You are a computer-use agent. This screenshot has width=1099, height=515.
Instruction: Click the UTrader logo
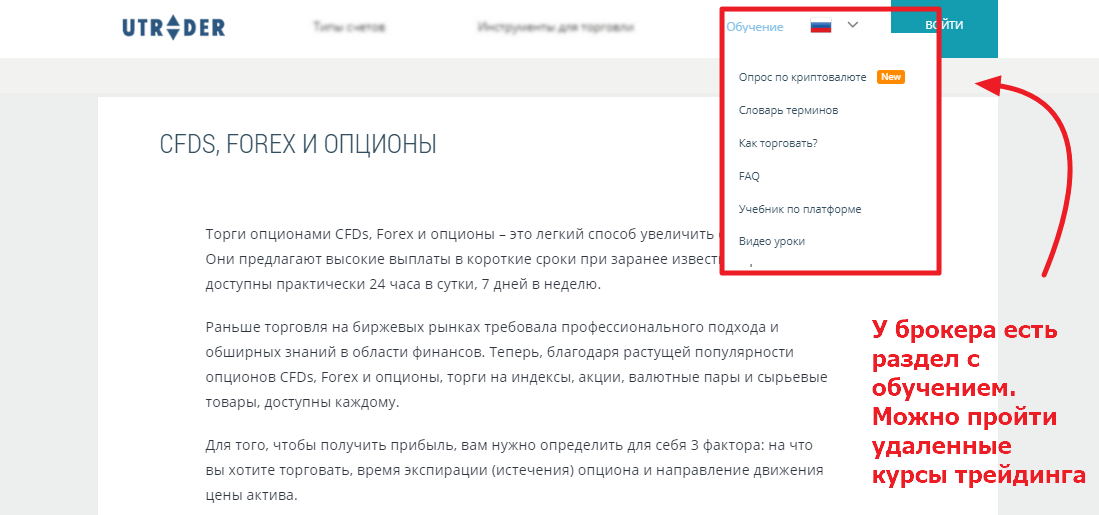173,27
